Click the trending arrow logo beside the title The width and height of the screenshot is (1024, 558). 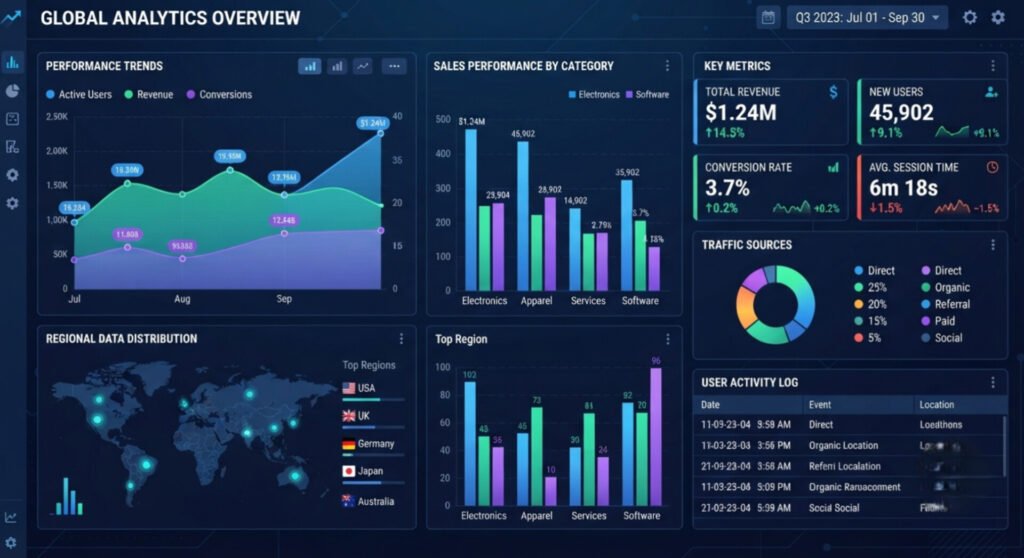pyautogui.click(x=11, y=18)
